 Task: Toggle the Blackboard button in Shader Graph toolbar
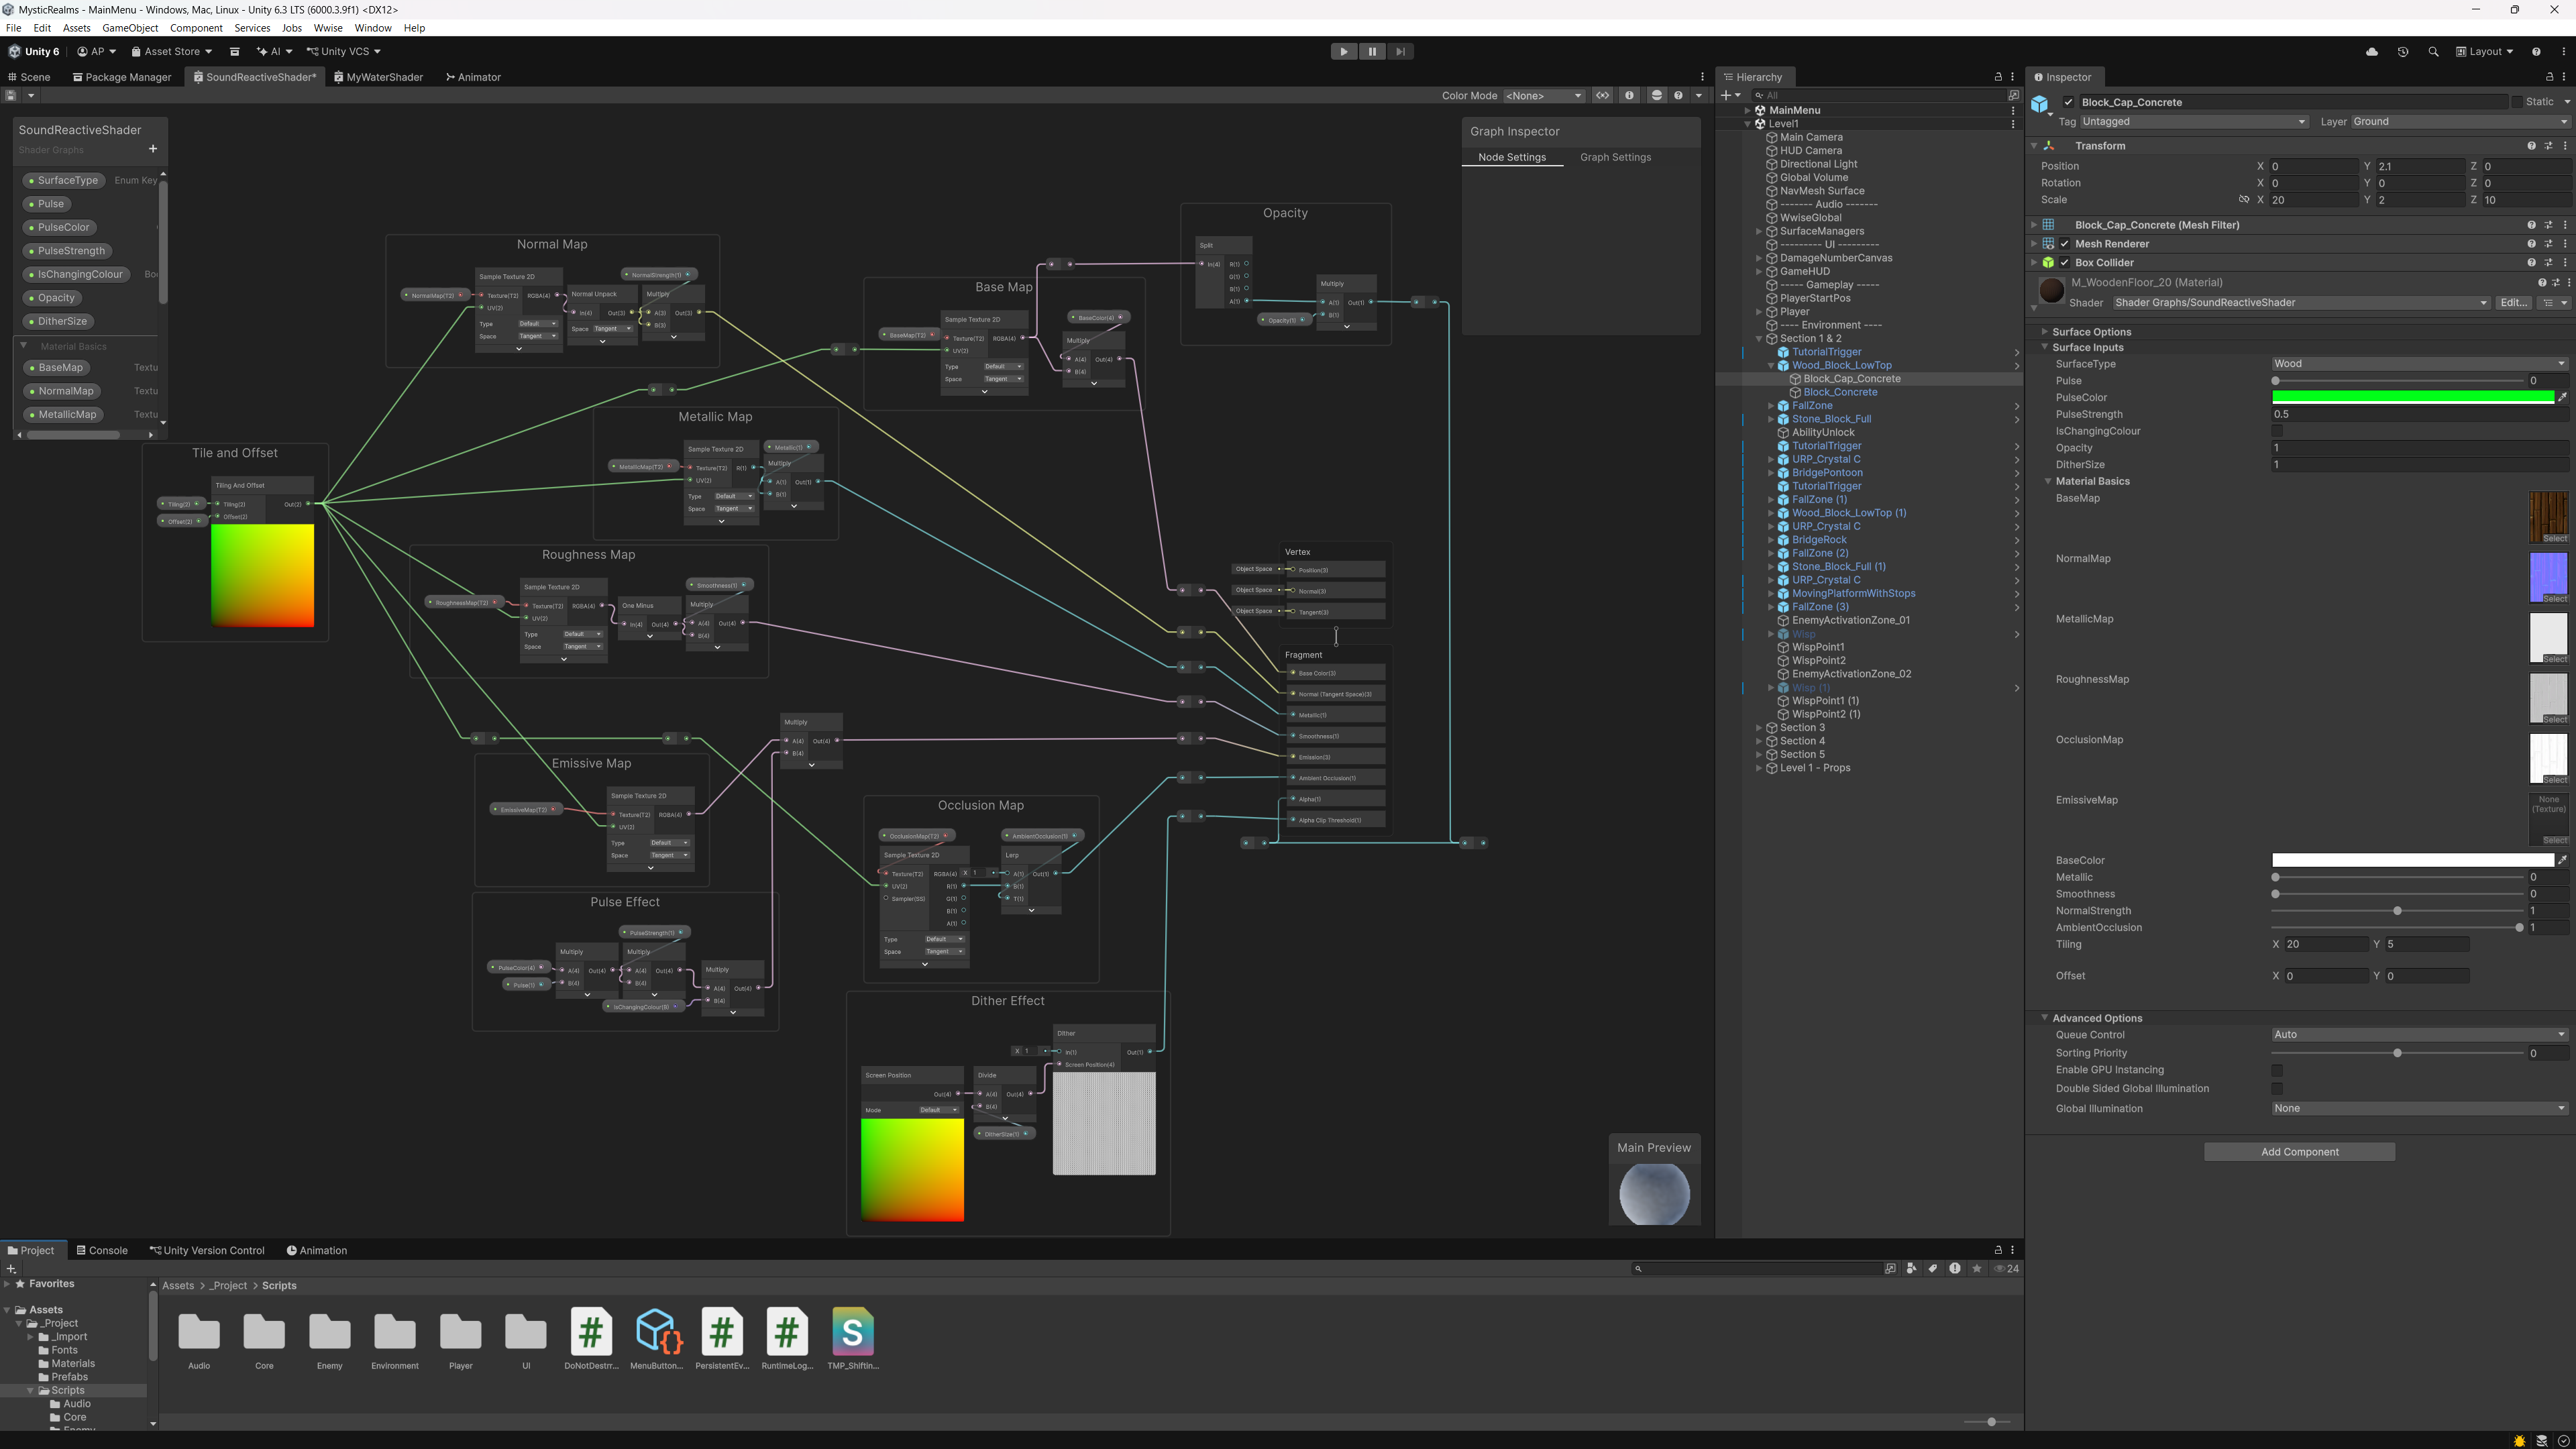[x=1603, y=96]
